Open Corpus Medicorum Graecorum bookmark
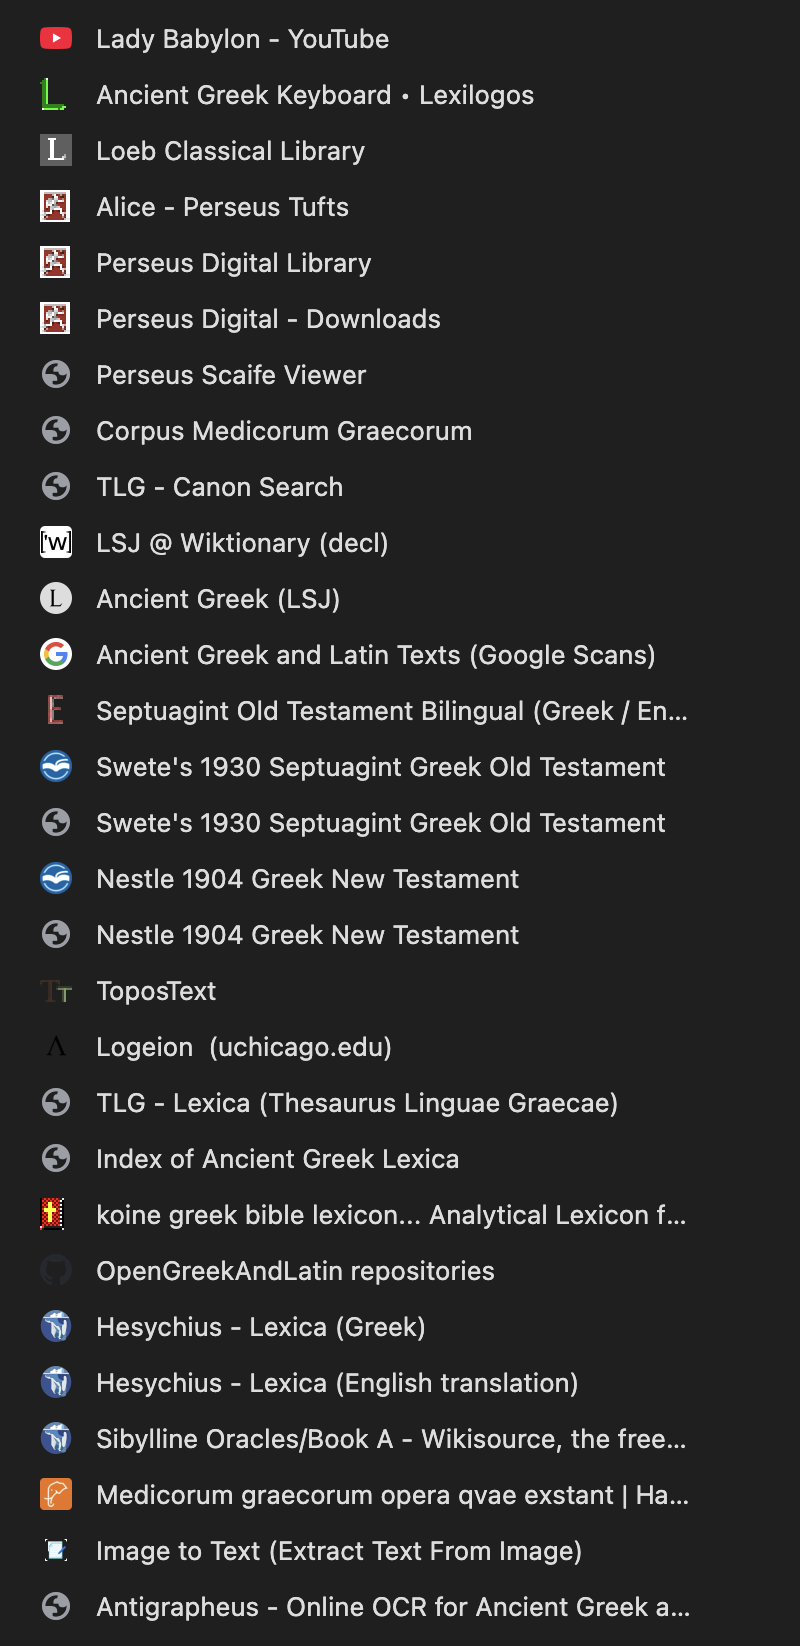The height and width of the screenshot is (1646, 800). (284, 431)
